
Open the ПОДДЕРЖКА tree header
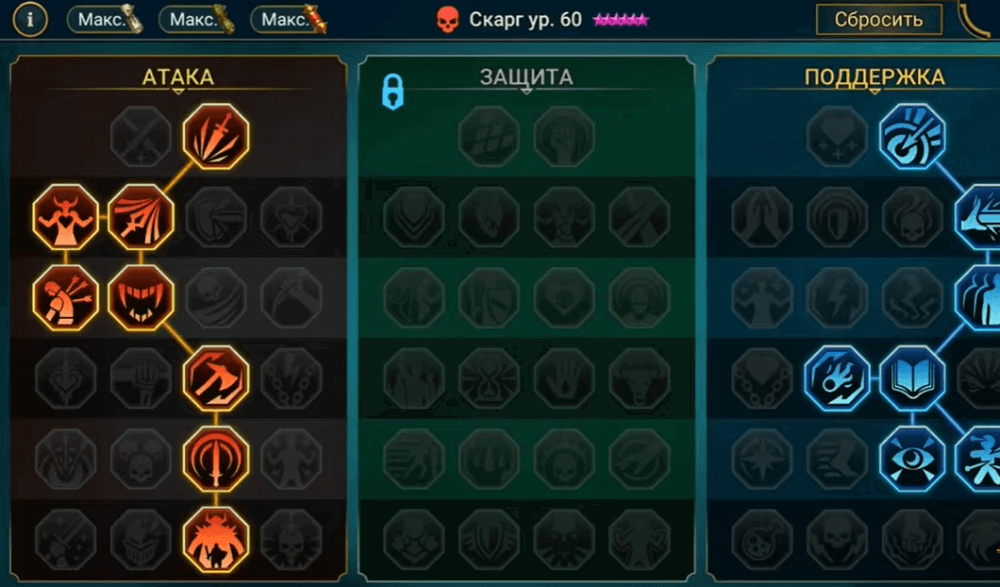pyautogui.click(x=874, y=77)
